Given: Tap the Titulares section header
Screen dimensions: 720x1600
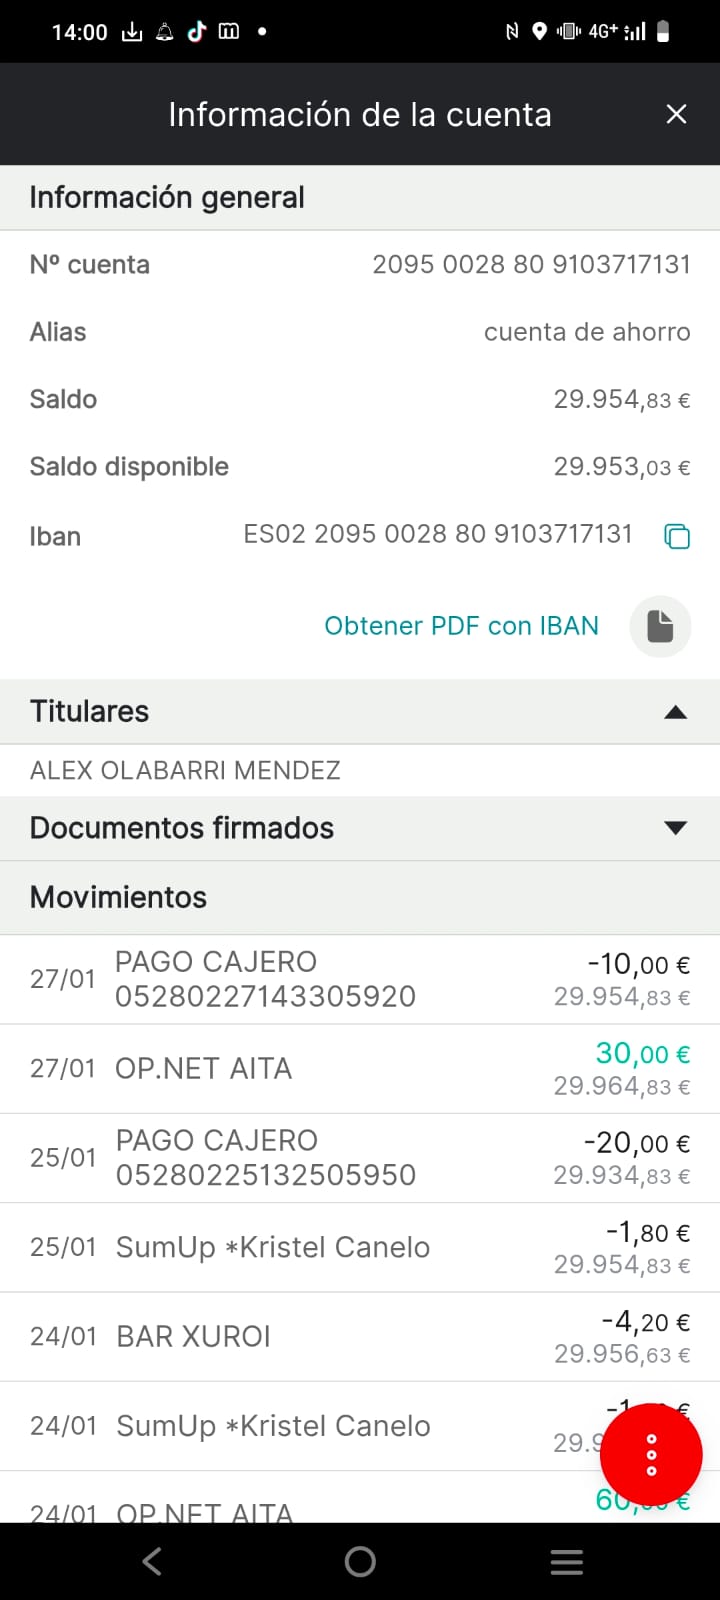Looking at the screenshot, I should [x=90, y=712].
